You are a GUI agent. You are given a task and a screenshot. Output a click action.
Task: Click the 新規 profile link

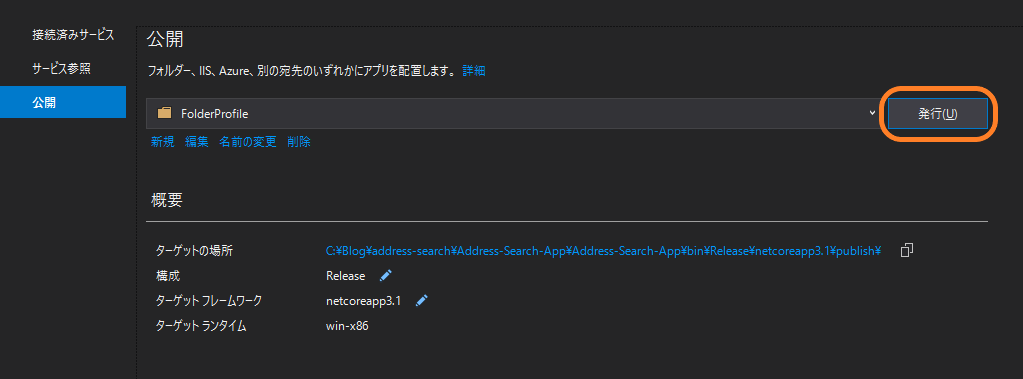(162, 142)
